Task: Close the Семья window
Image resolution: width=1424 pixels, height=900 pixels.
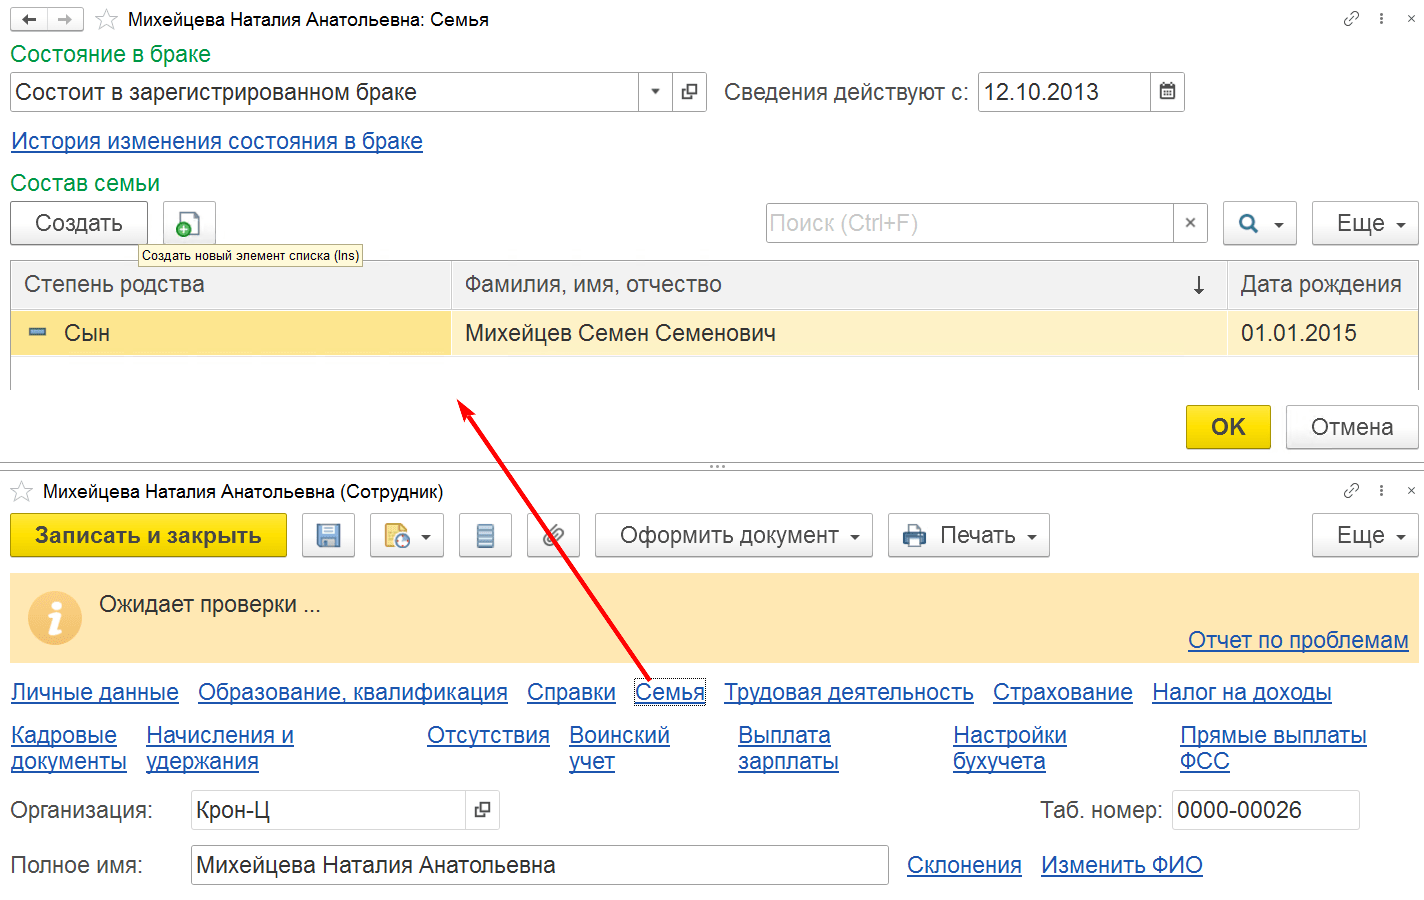Action: point(1411,18)
